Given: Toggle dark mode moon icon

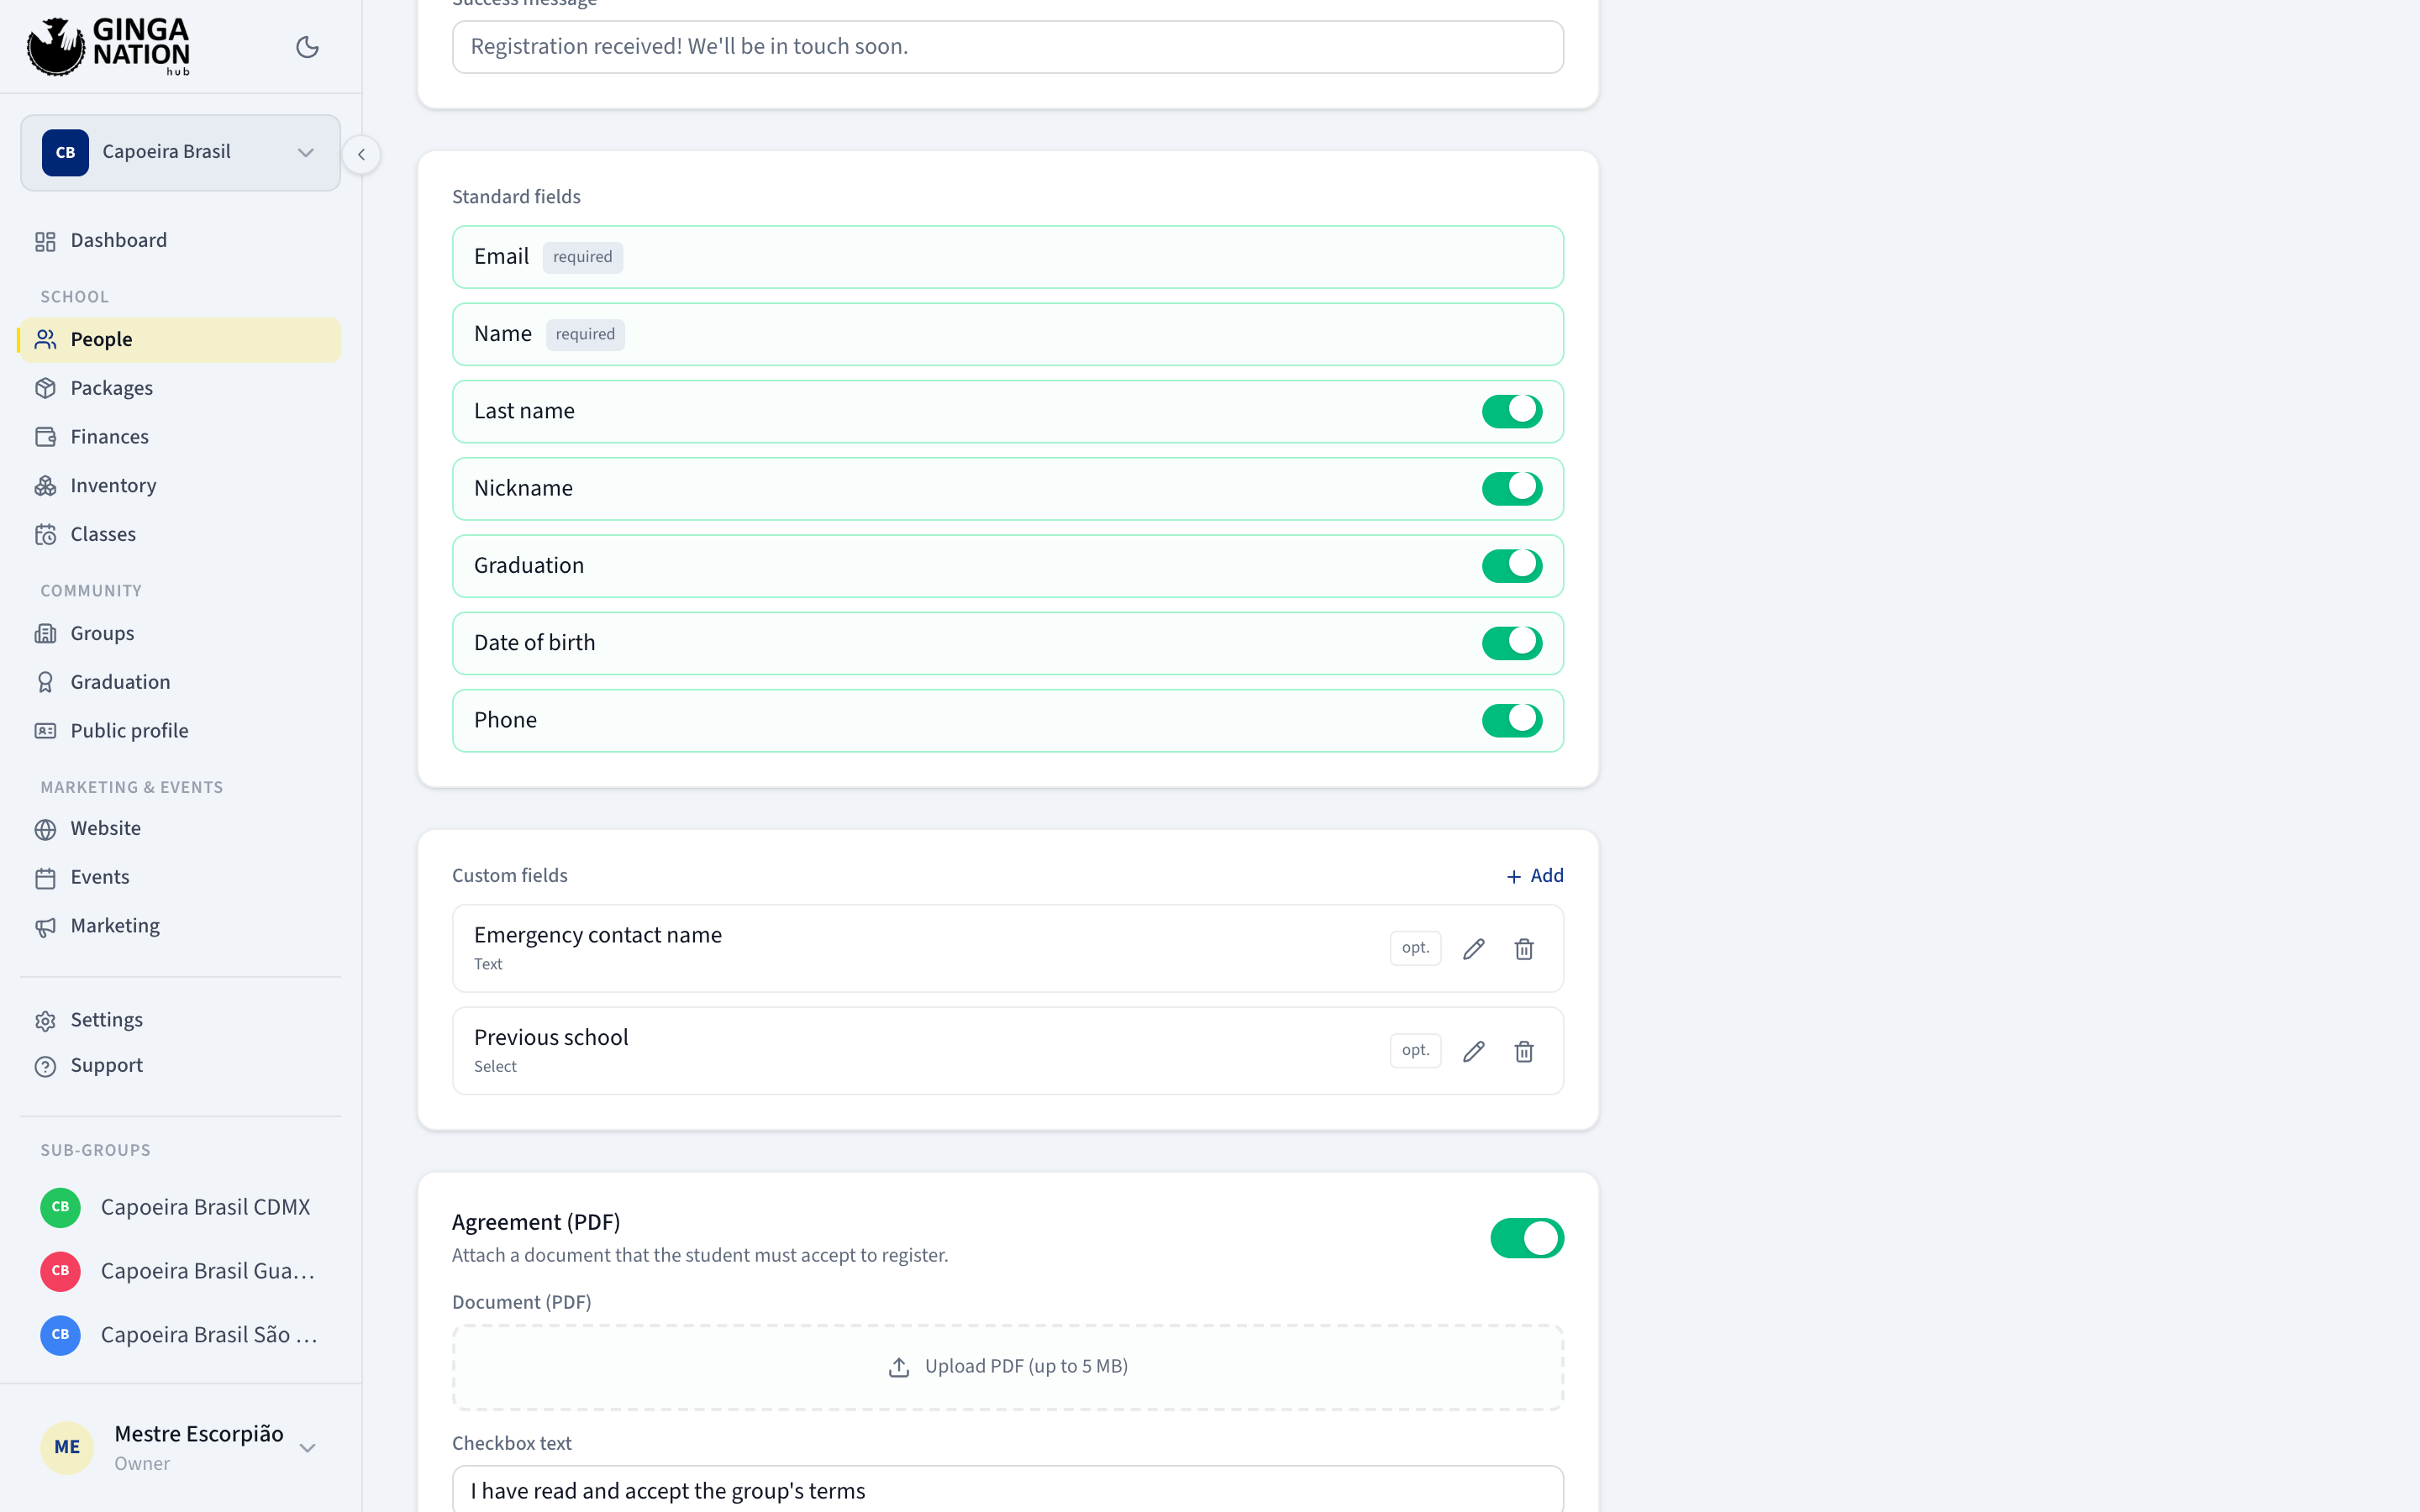Looking at the screenshot, I should click(x=307, y=47).
